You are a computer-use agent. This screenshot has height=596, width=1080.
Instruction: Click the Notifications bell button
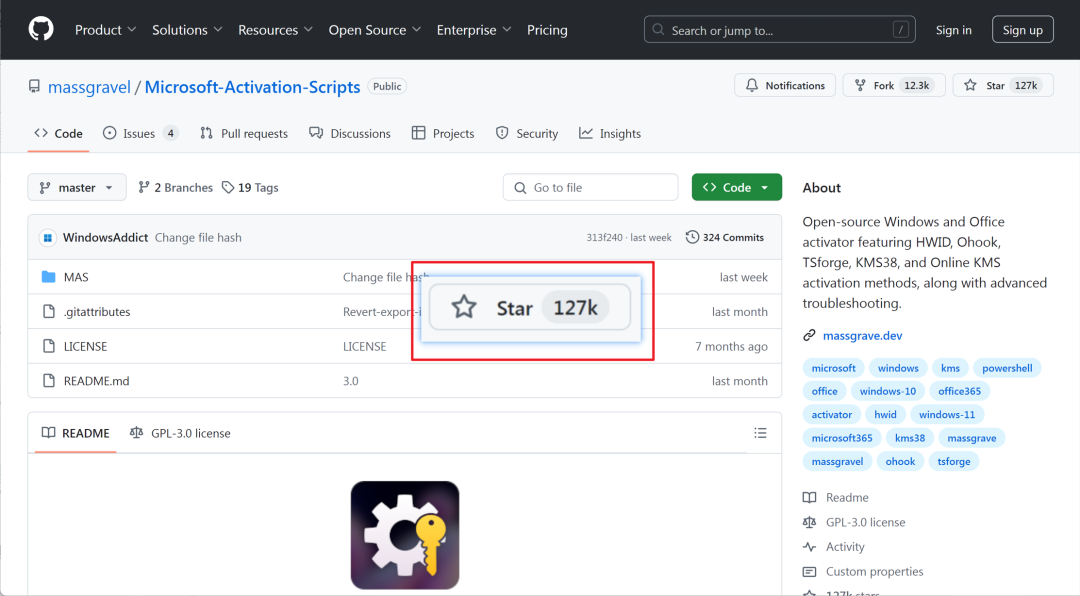coord(785,85)
